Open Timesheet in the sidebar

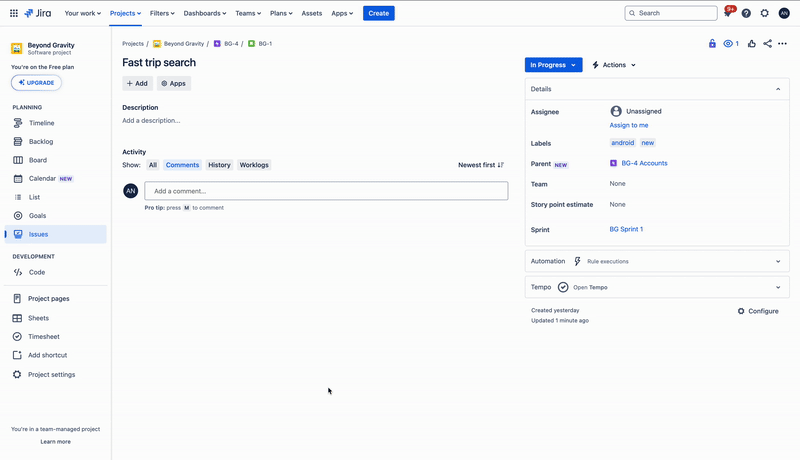click(x=56, y=337)
